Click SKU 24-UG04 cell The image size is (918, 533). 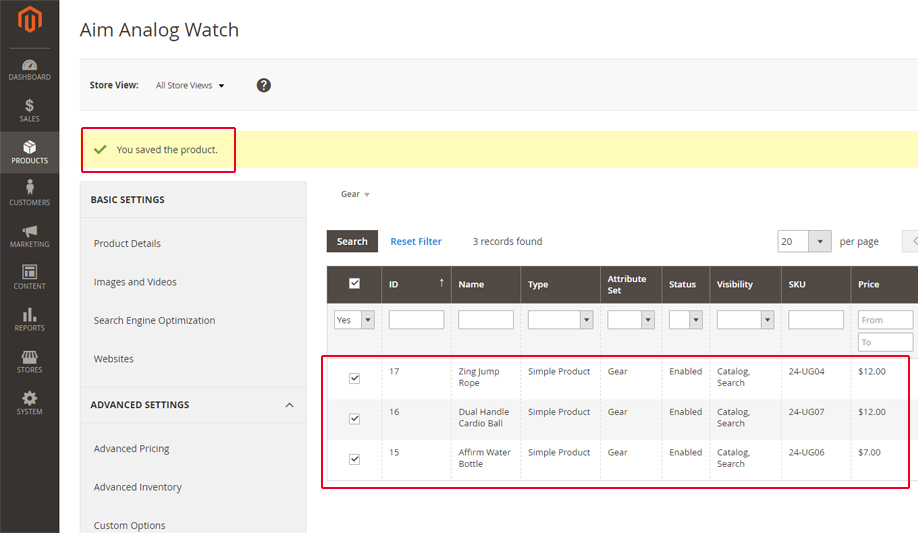pyautogui.click(x=806, y=371)
